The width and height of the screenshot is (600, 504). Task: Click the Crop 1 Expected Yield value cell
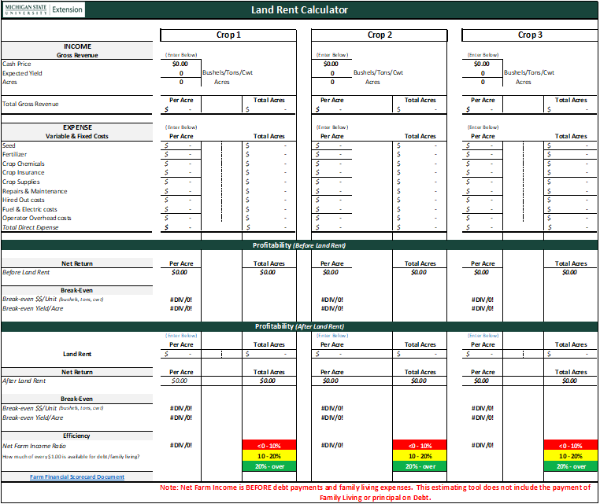(x=180, y=73)
